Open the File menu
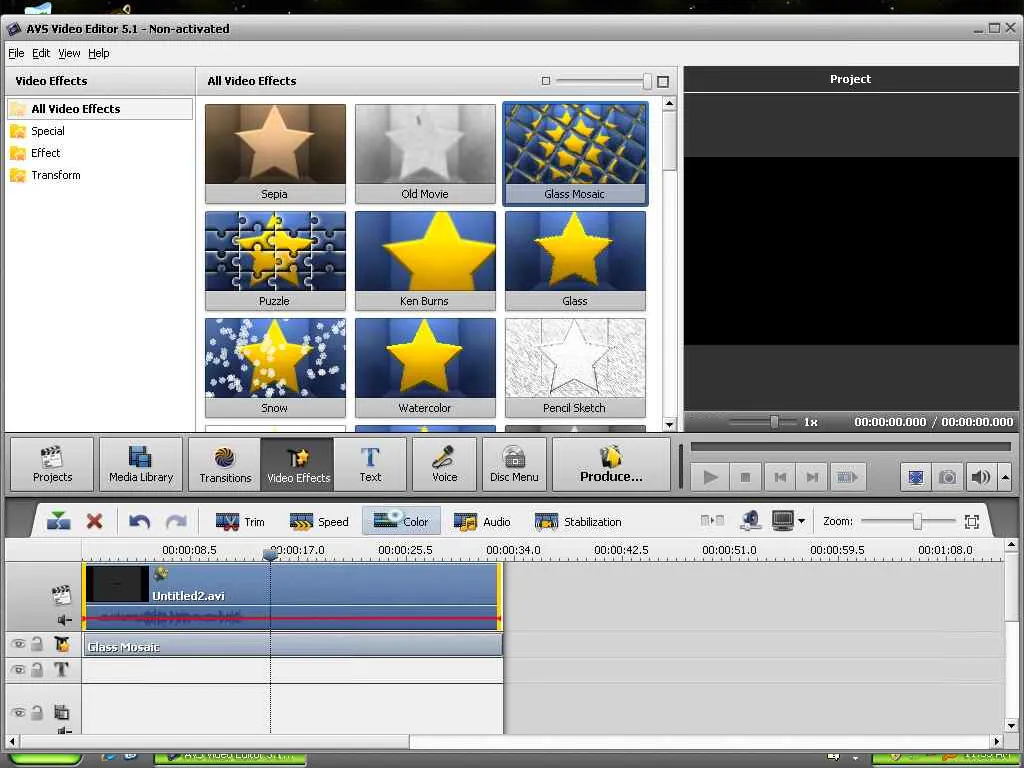The height and width of the screenshot is (768, 1024). tap(16, 53)
